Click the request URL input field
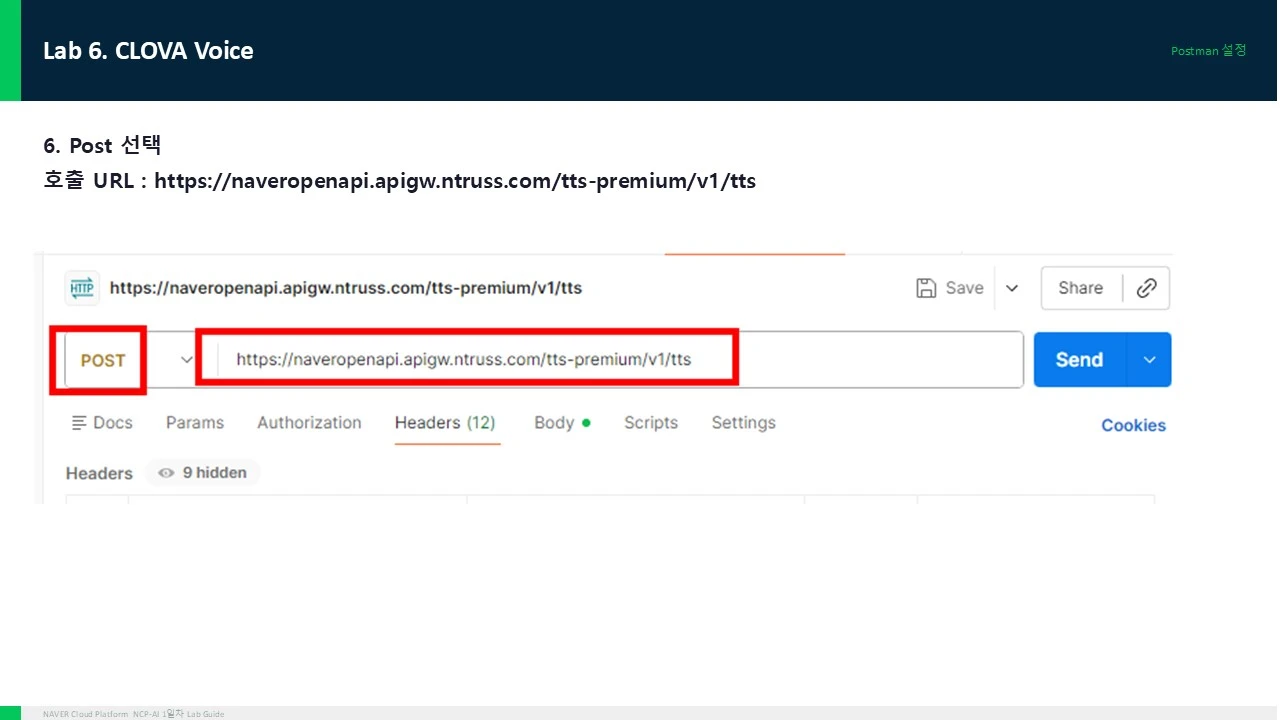 tap(620, 360)
